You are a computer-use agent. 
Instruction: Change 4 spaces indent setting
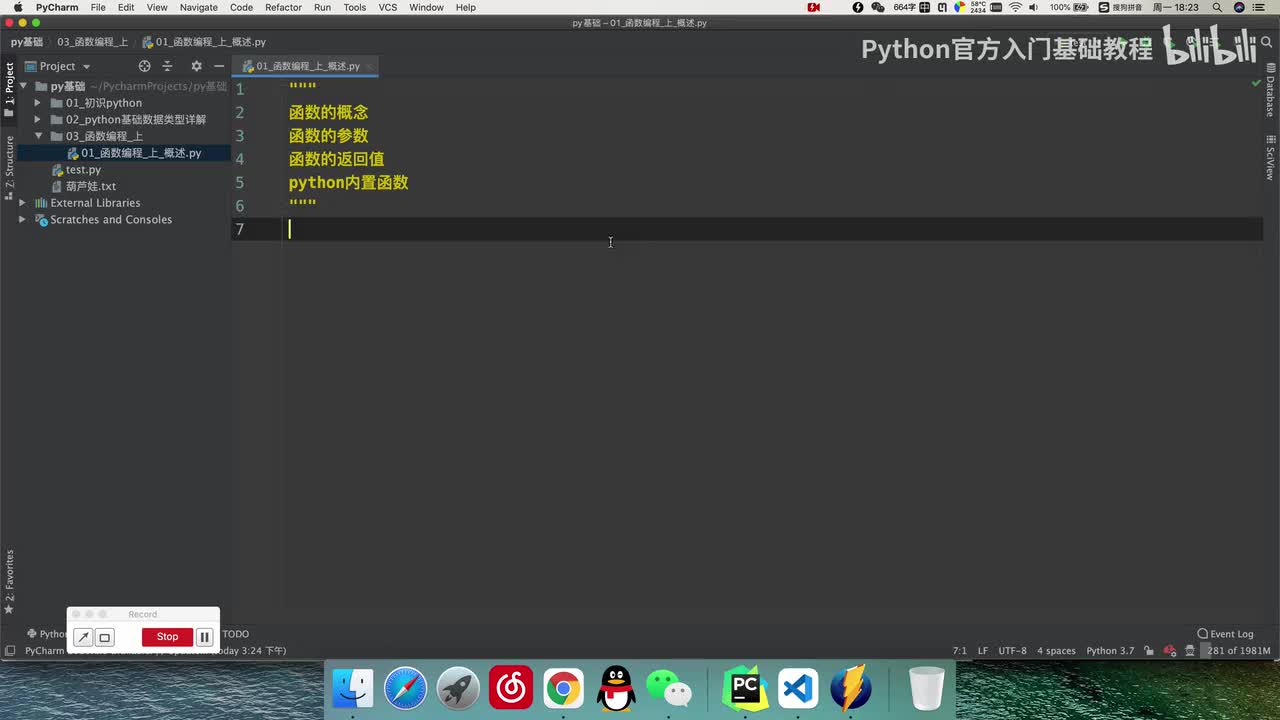click(1056, 651)
